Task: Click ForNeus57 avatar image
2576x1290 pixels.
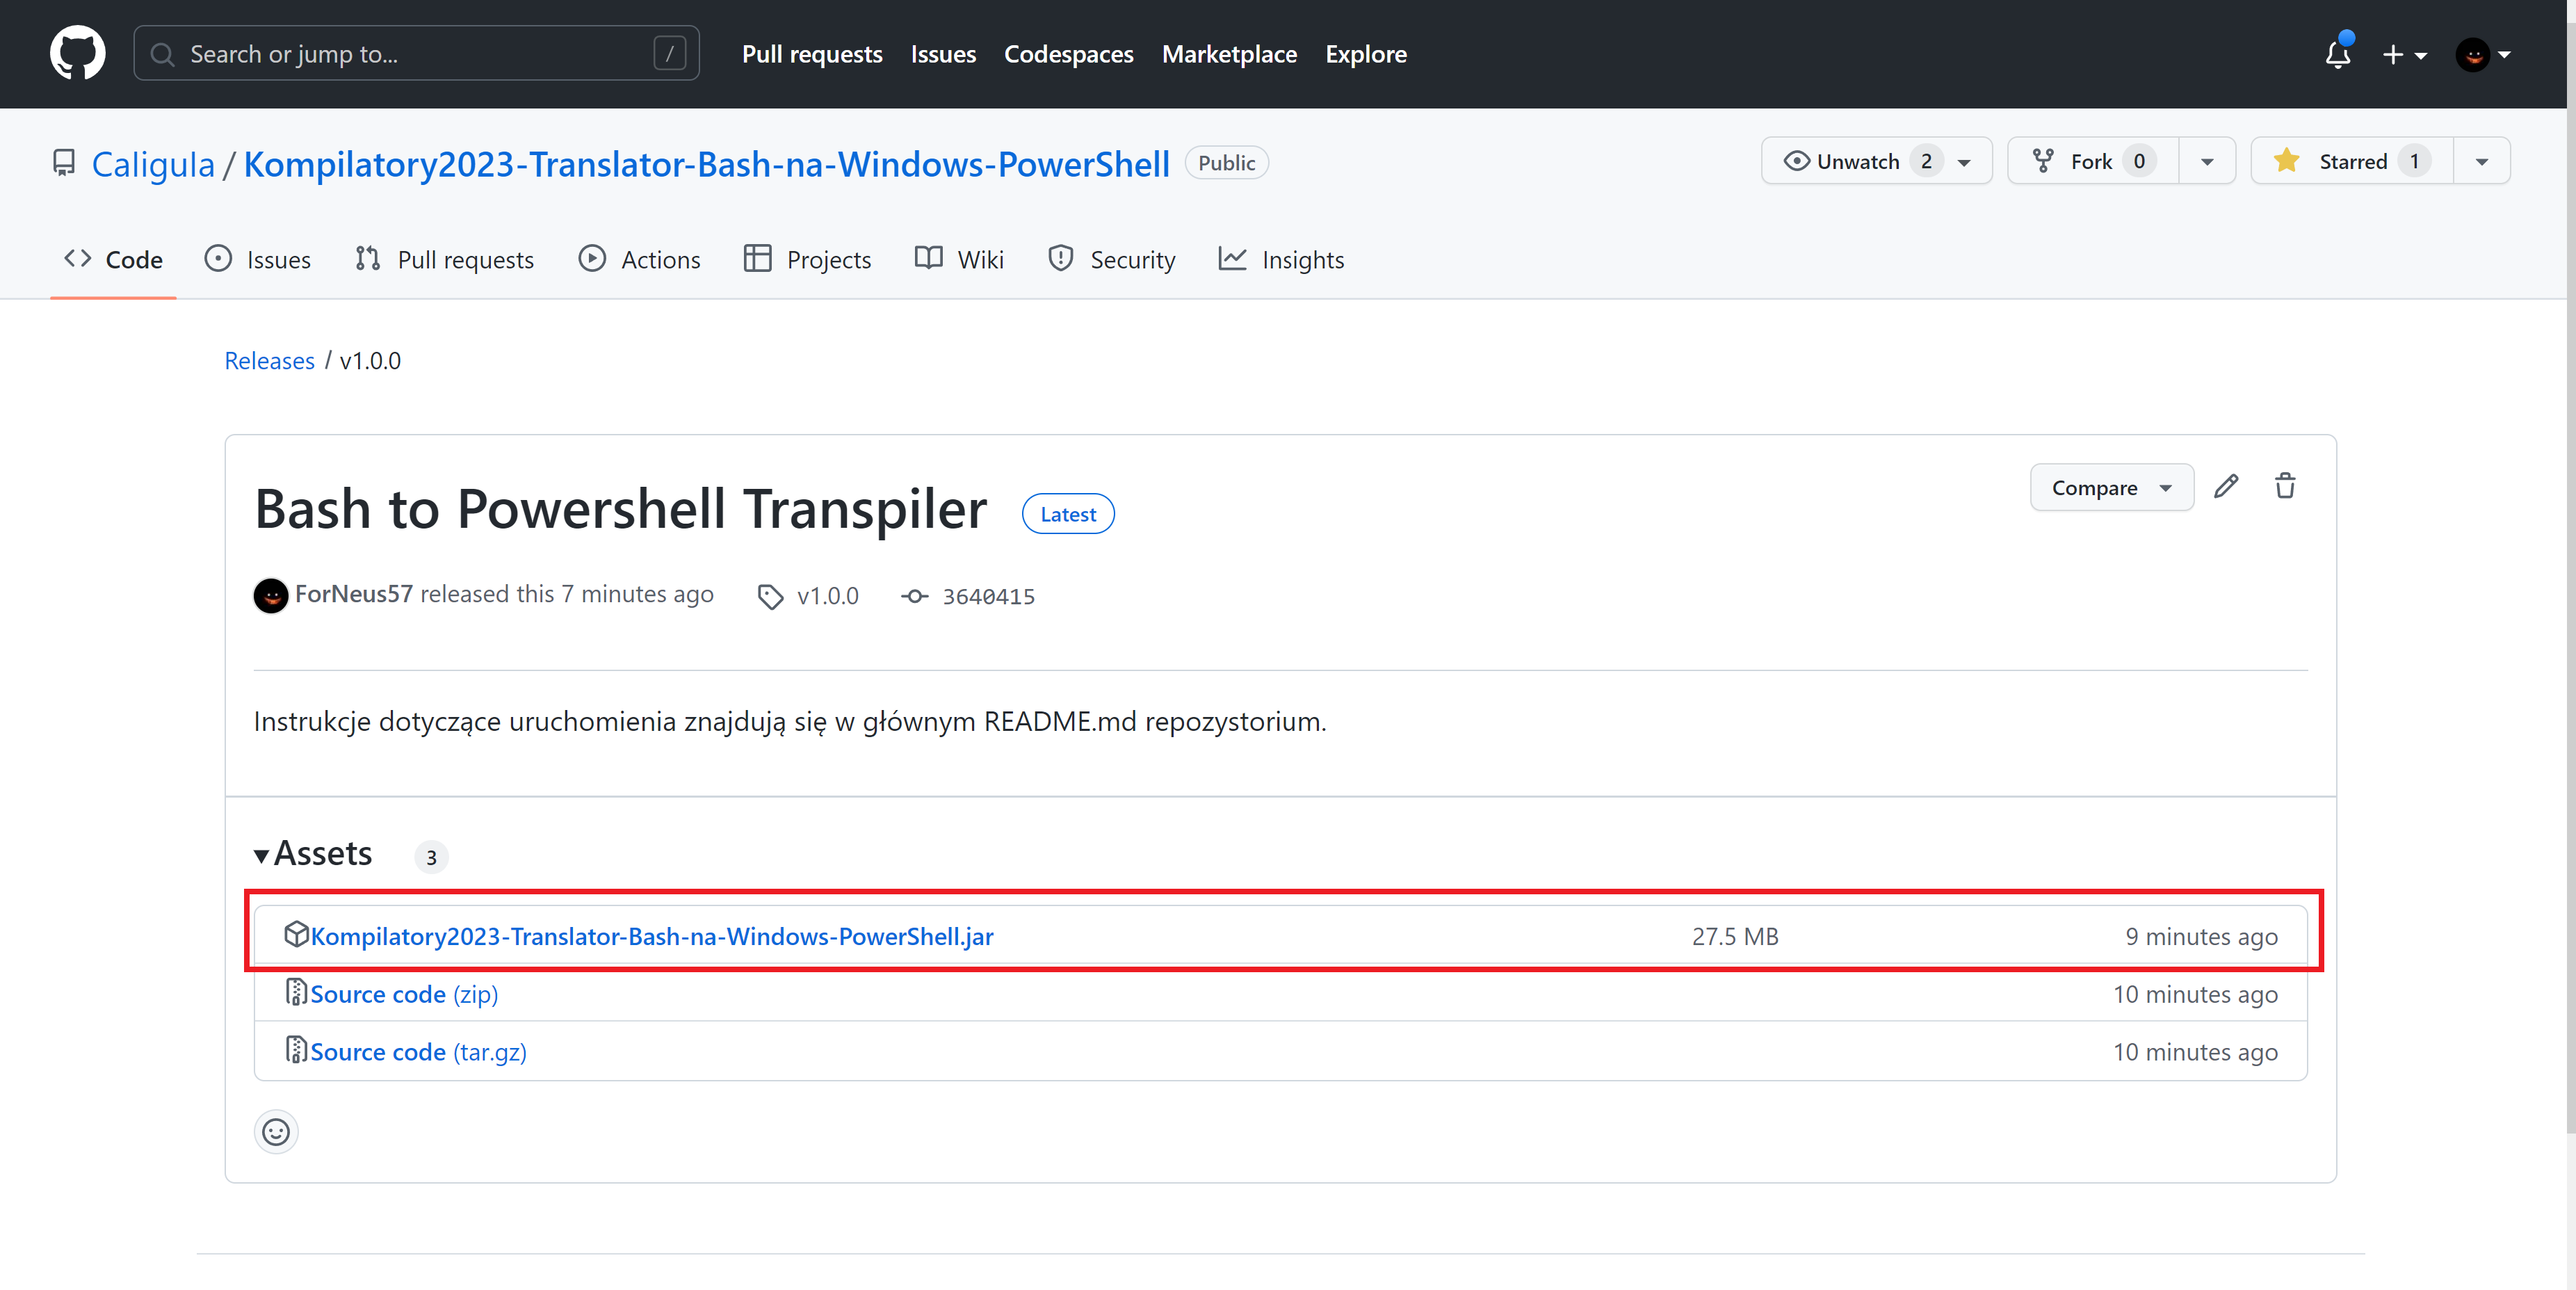Action: coord(271,596)
